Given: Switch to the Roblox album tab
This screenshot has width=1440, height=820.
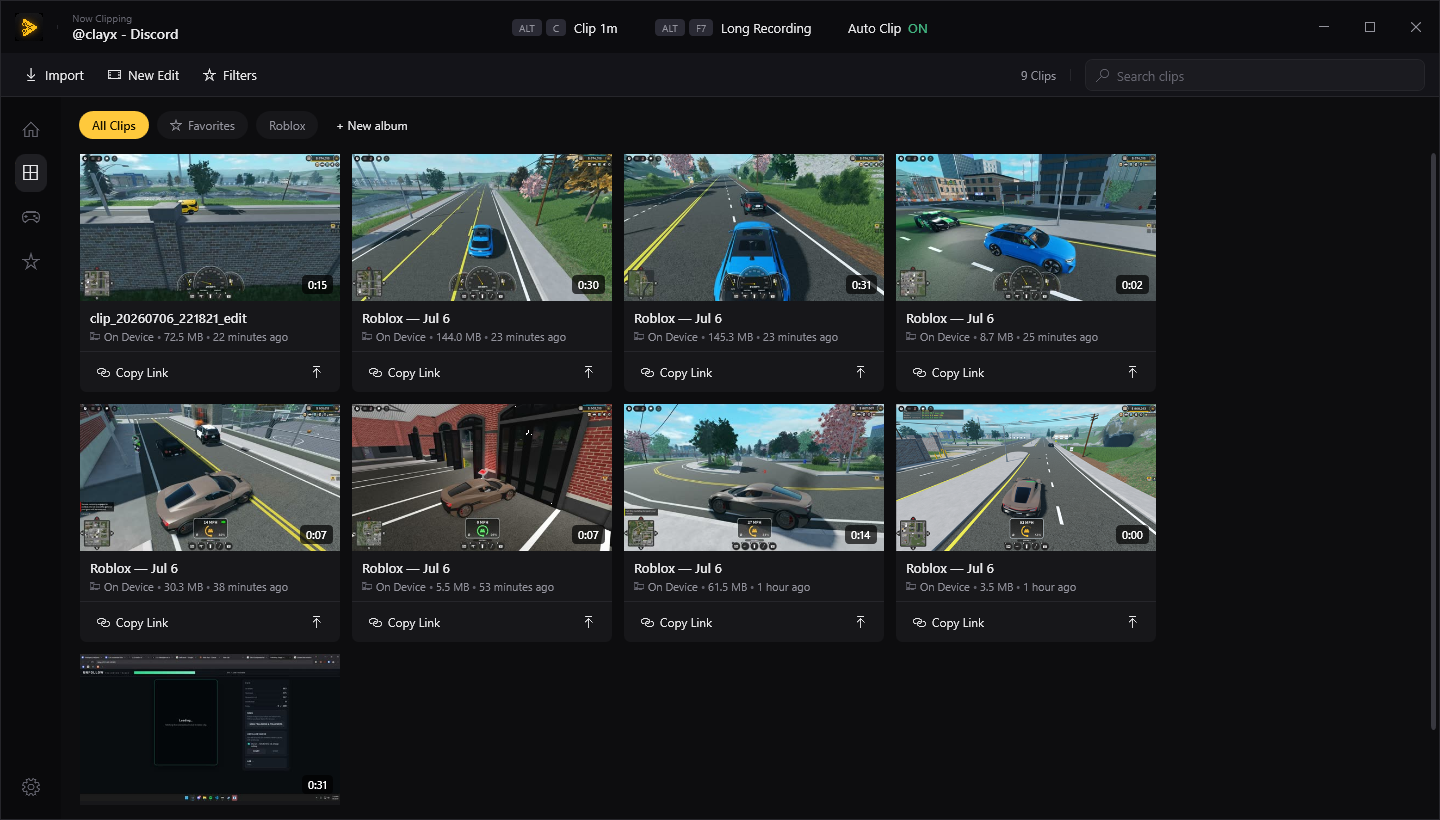Looking at the screenshot, I should [287, 125].
